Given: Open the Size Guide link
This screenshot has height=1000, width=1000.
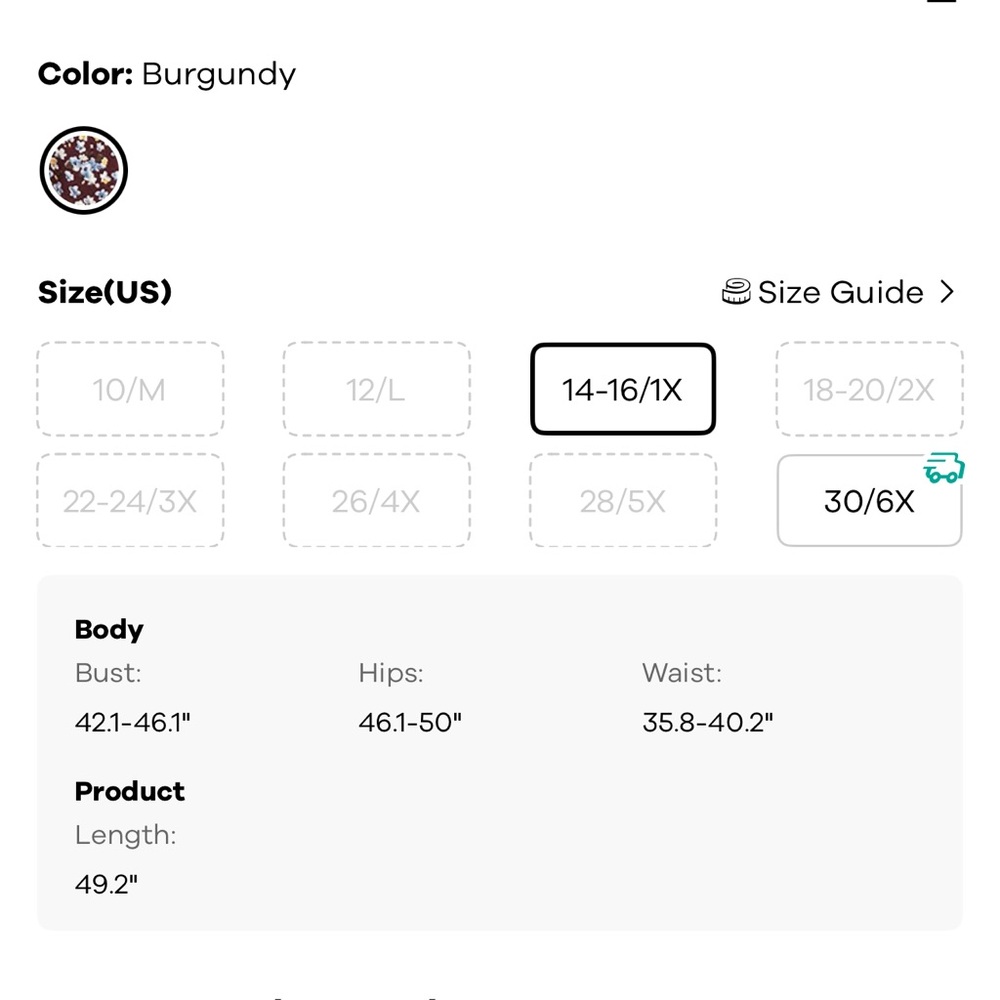Looking at the screenshot, I should coord(839,292).
